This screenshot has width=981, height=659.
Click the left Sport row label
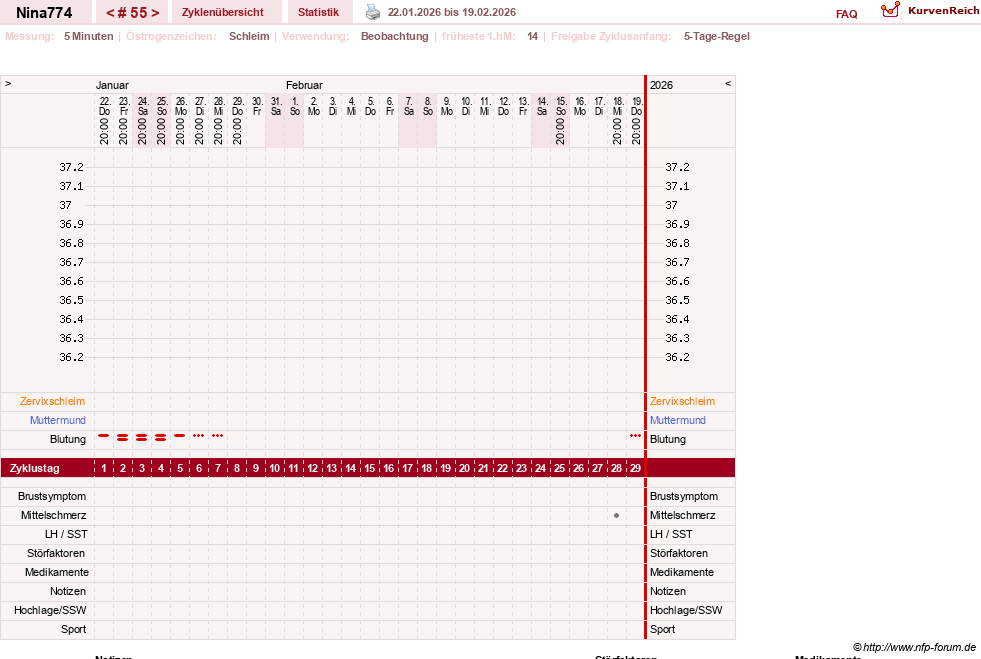tap(73, 630)
